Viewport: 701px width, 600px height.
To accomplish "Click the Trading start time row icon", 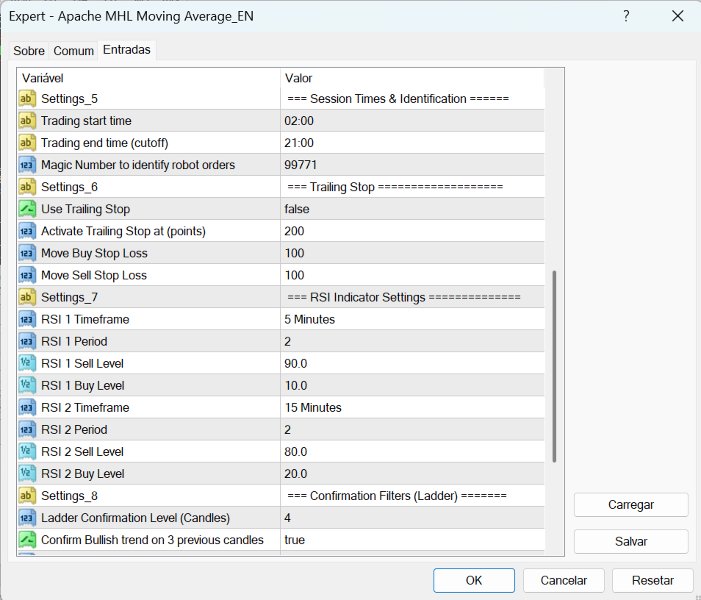I will 27,121.
